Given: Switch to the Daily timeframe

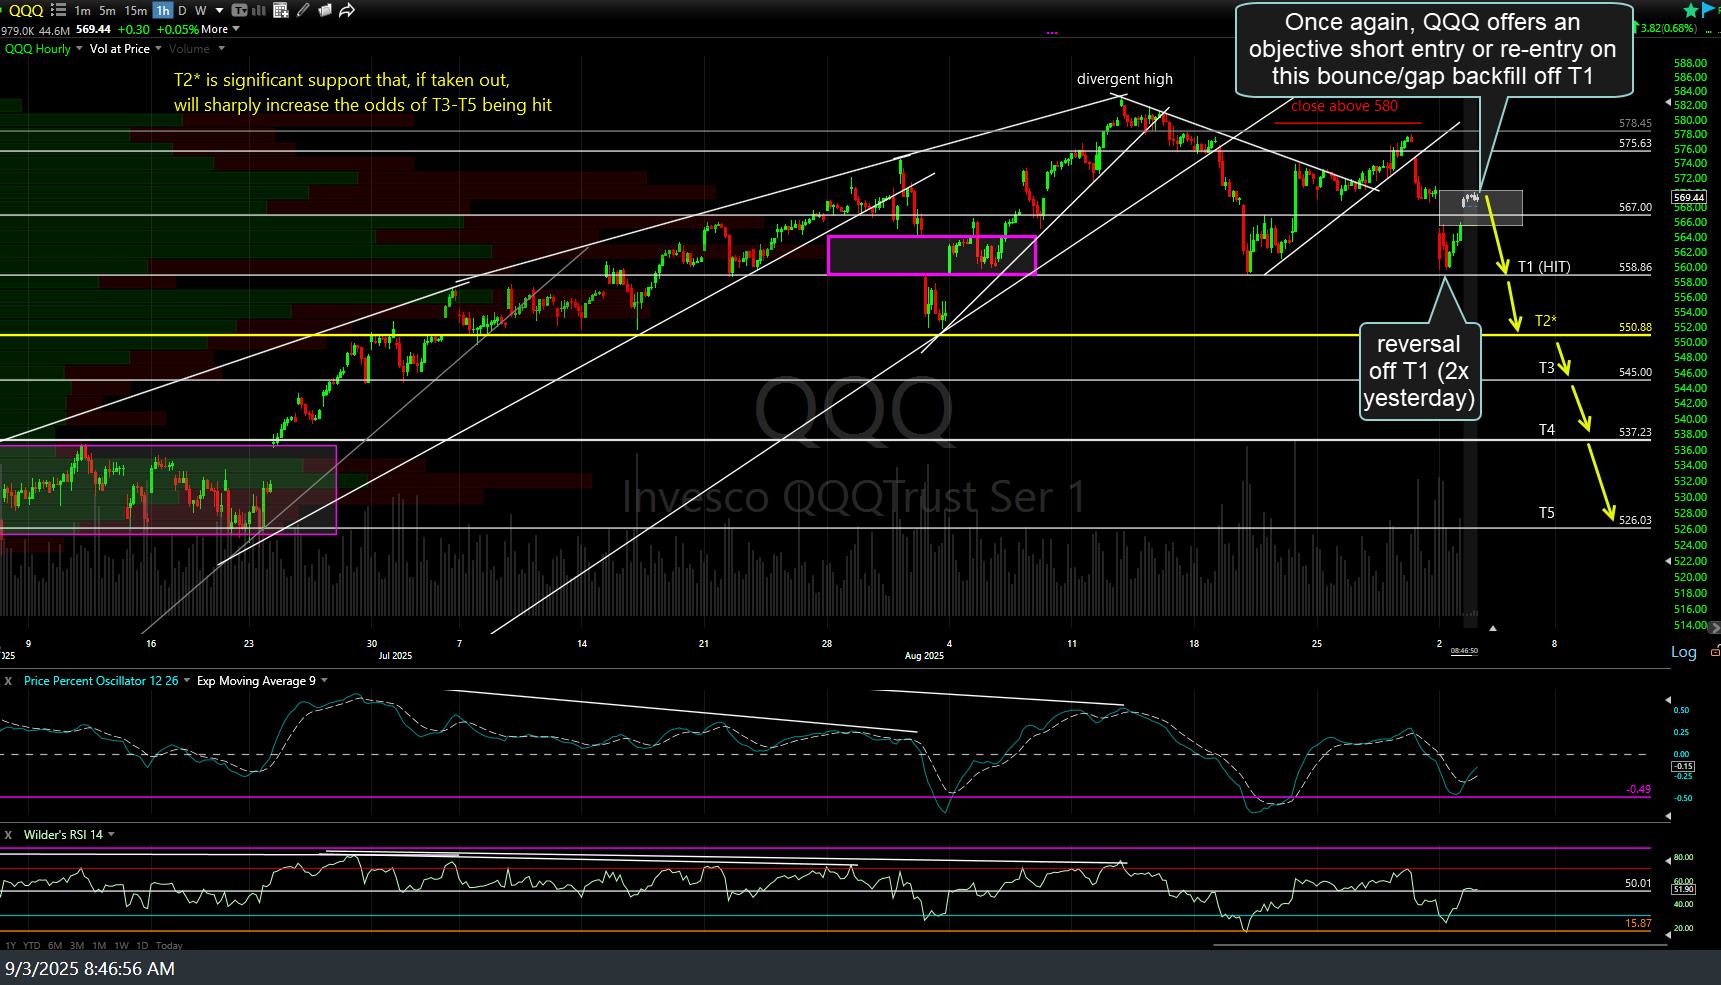Looking at the screenshot, I should [182, 10].
